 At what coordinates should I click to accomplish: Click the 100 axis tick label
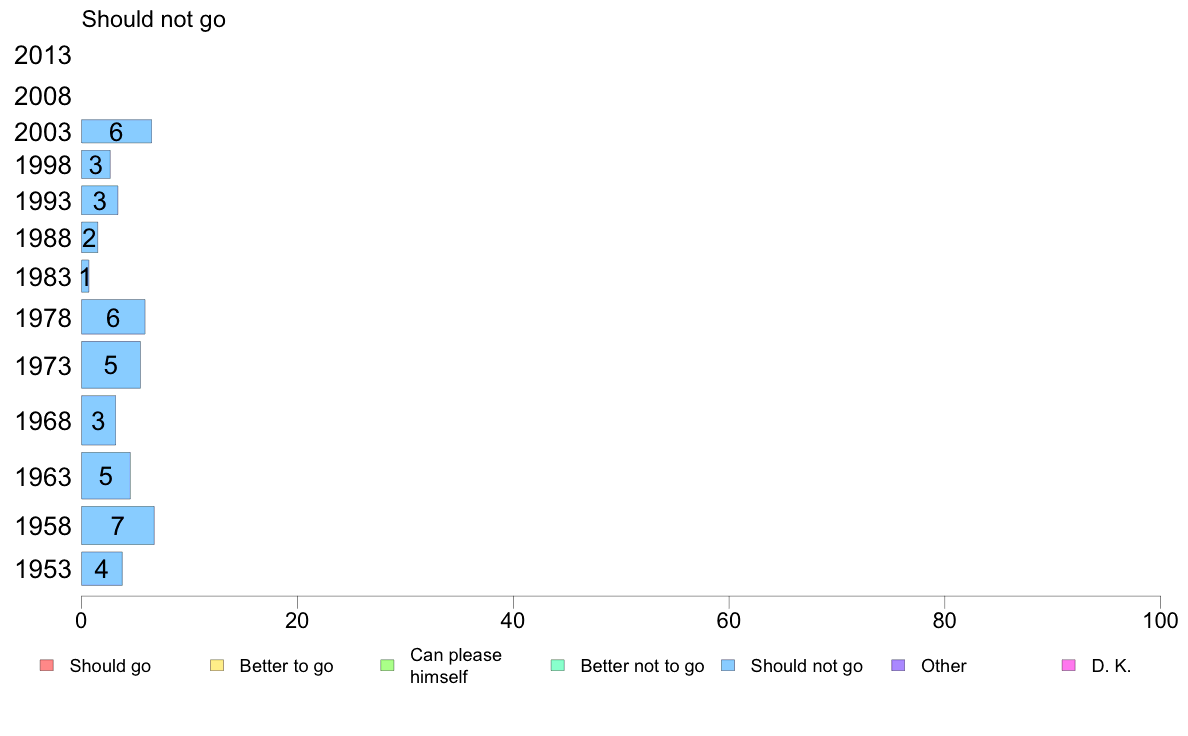coord(1160,621)
